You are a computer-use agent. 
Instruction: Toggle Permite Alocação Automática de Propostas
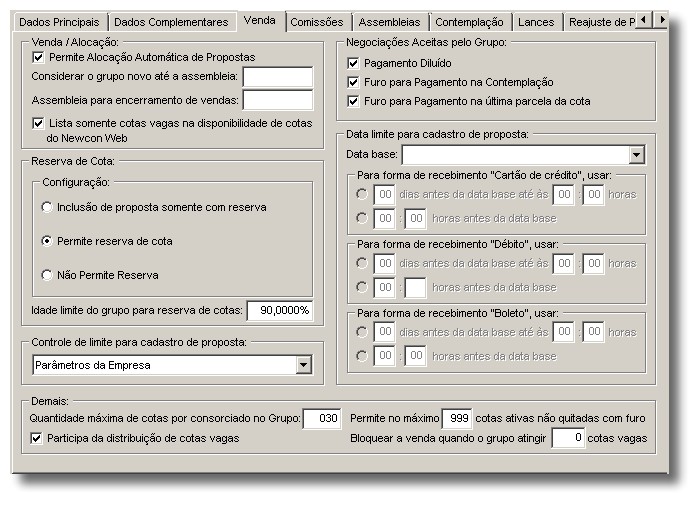tap(38, 57)
